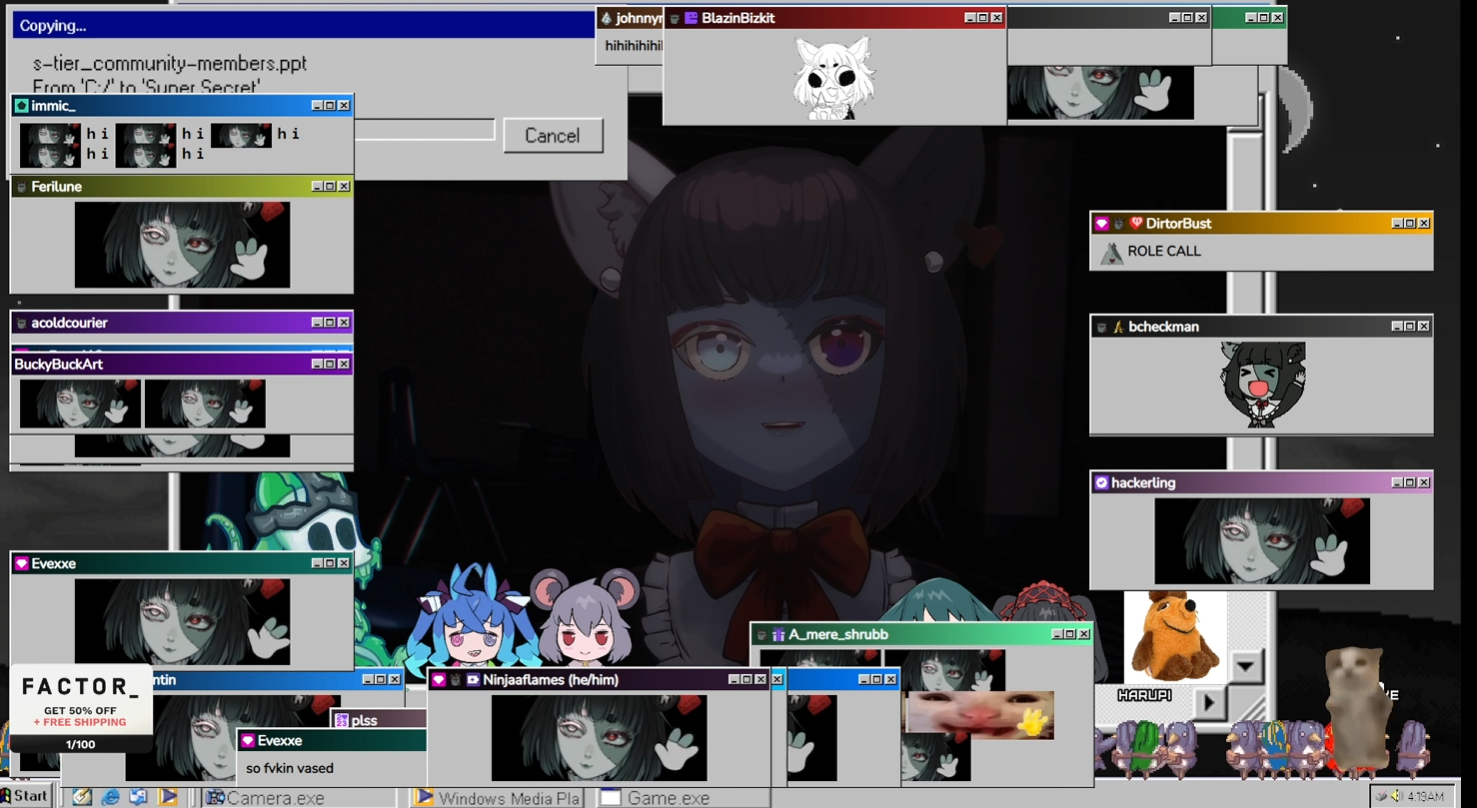
Task: Open the dropdown arrow in the HARUPI player
Action: (1245, 665)
